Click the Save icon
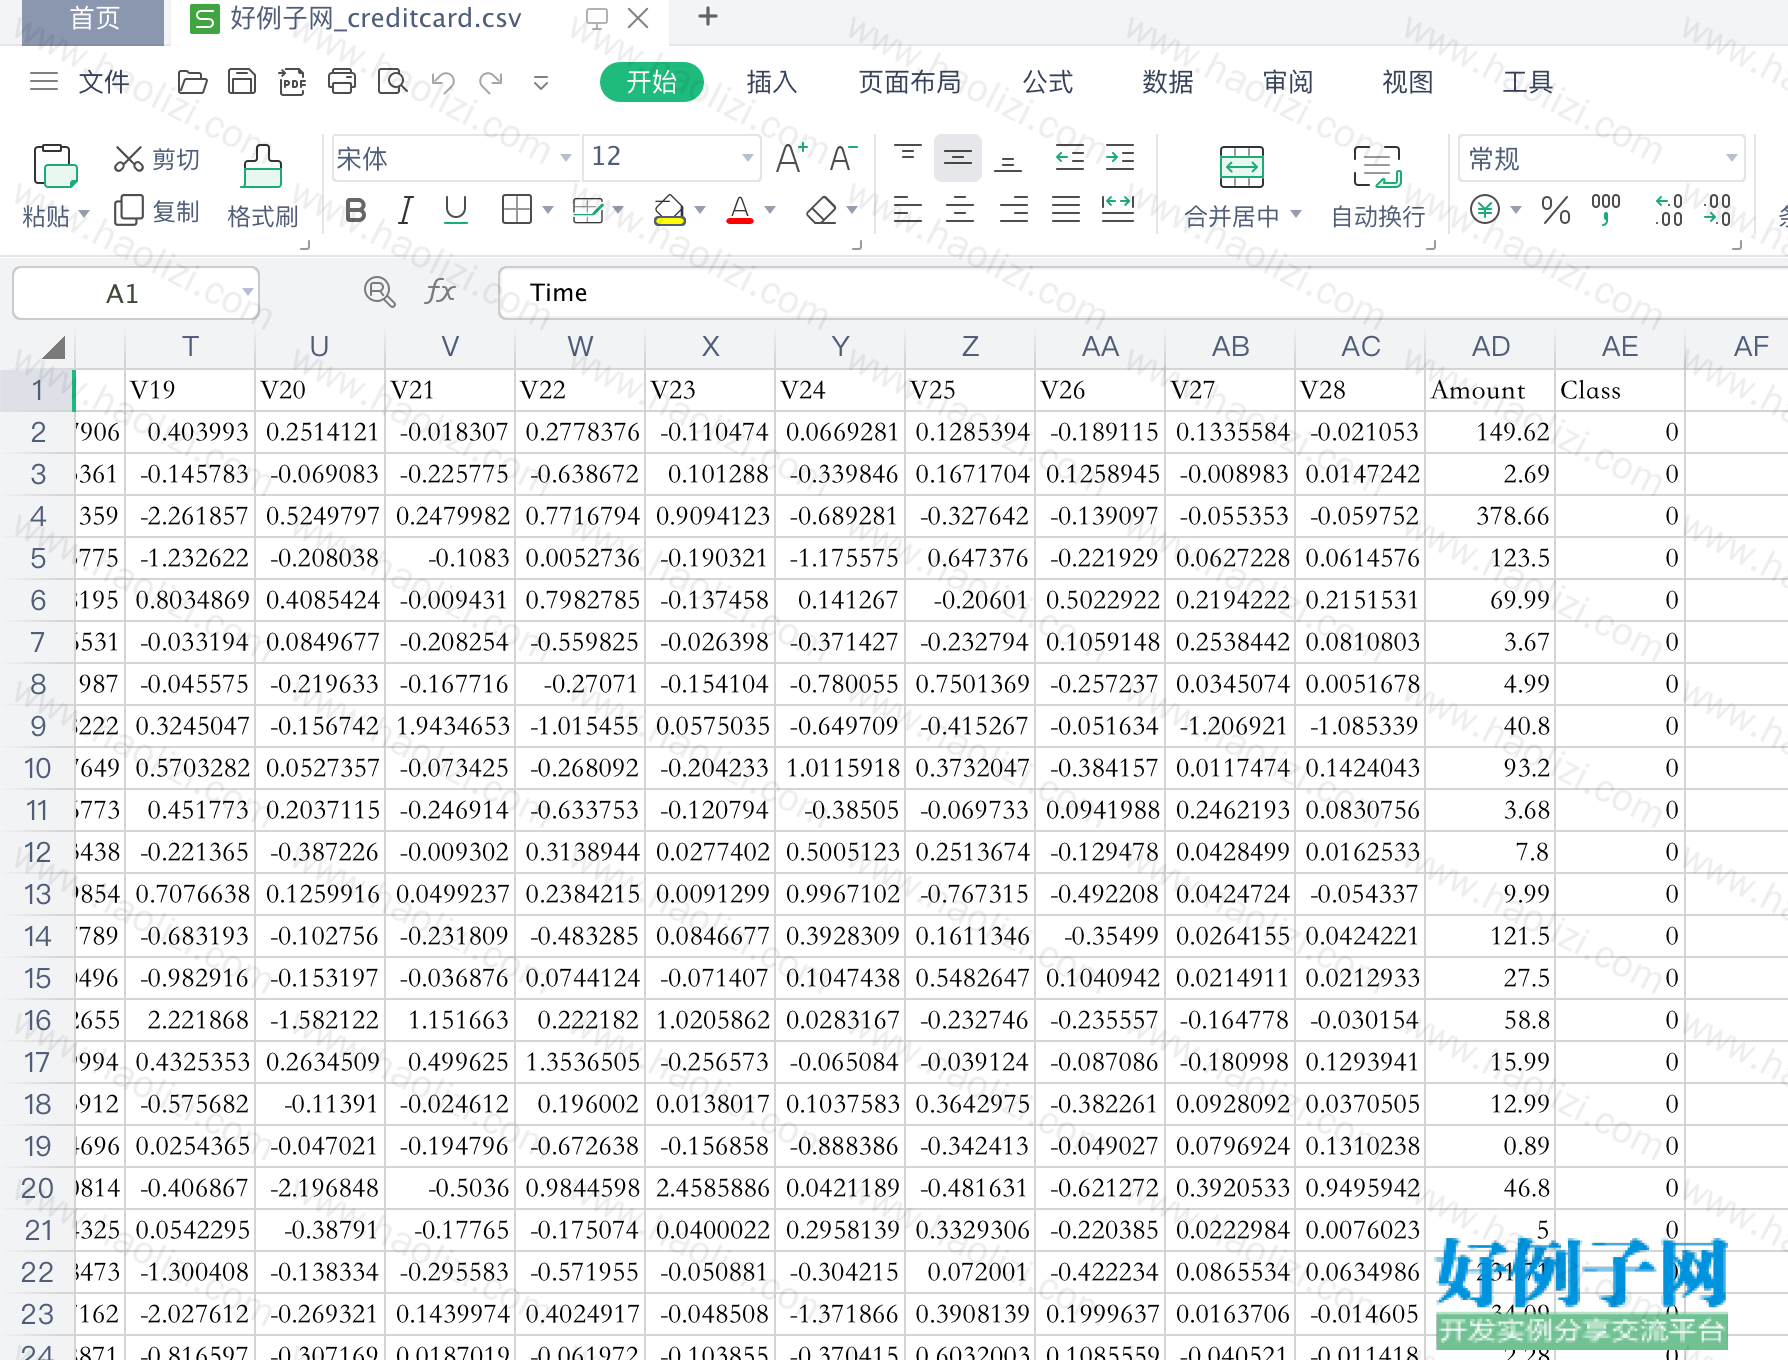Screen dimensions: 1788x1360 point(242,82)
